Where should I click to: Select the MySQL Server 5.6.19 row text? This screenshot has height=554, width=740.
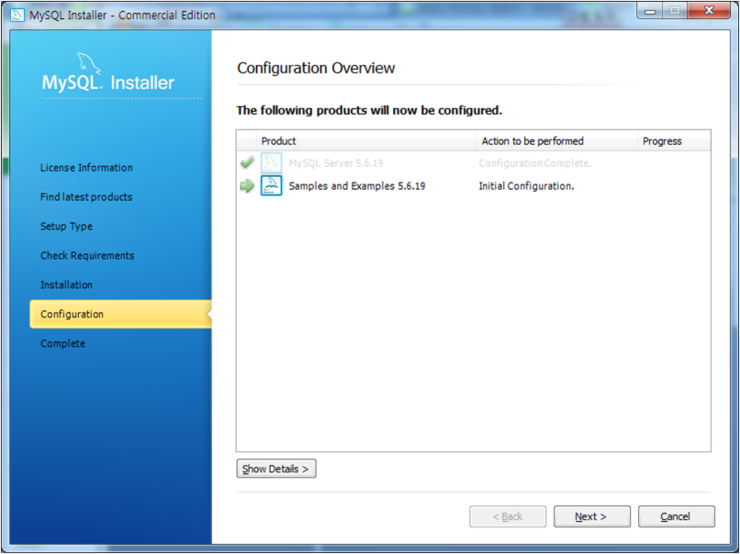(336, 163)
